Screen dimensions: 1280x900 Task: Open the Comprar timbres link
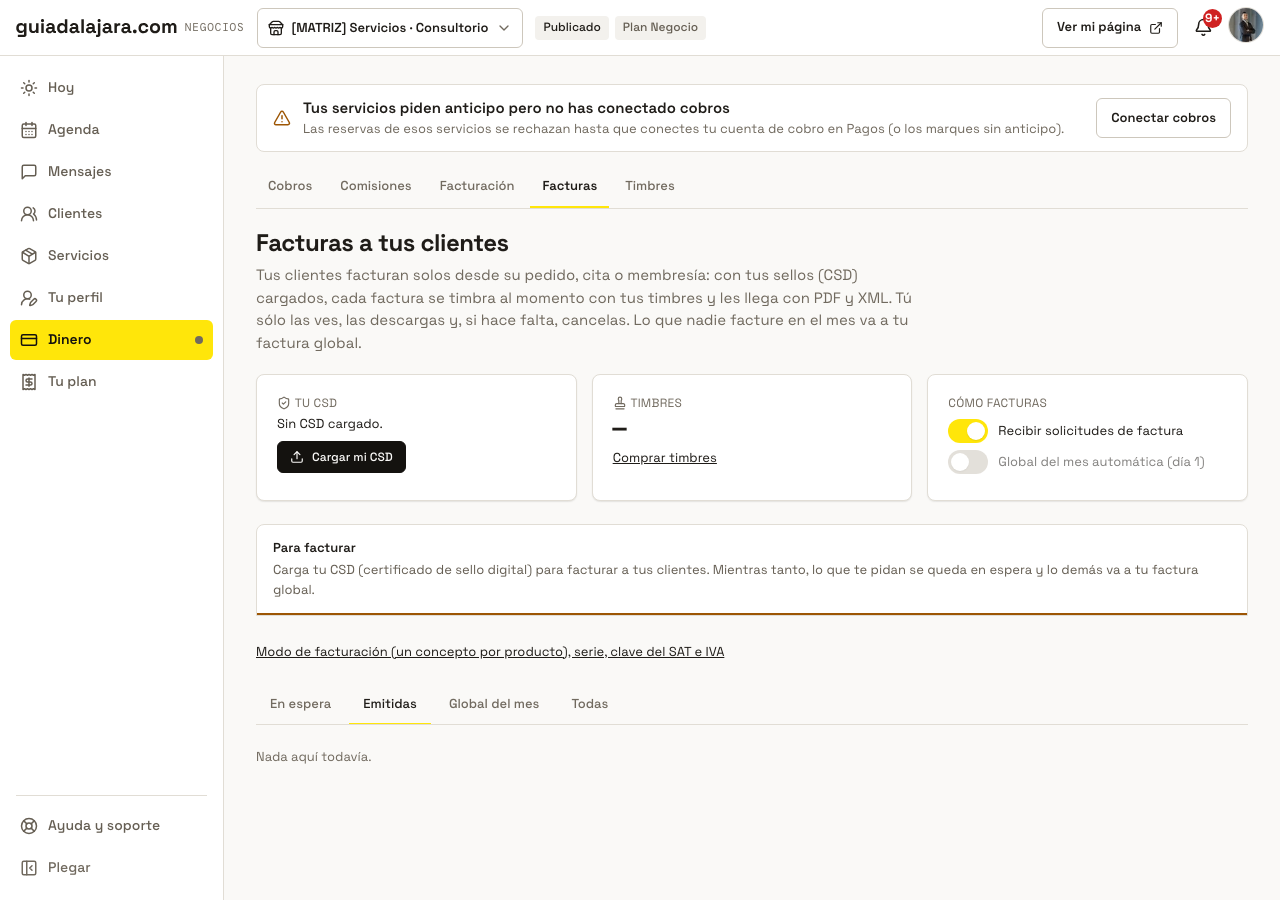click(665, 458)
